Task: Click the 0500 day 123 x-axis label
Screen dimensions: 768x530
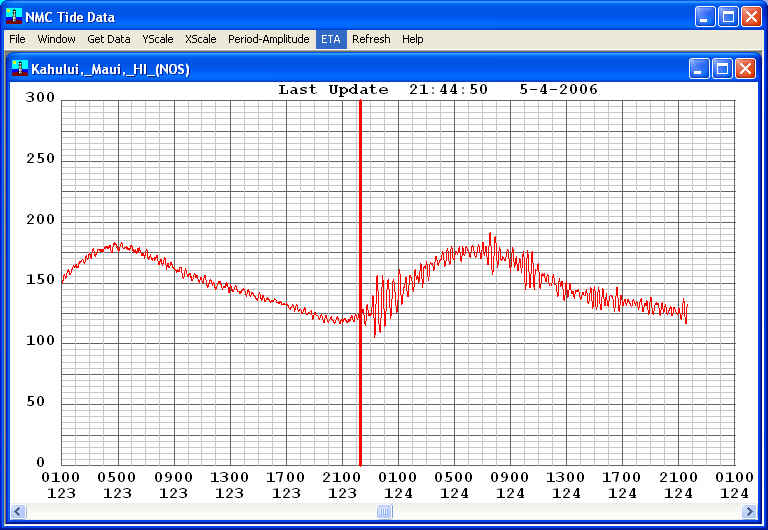Action: tap(117, 485)
